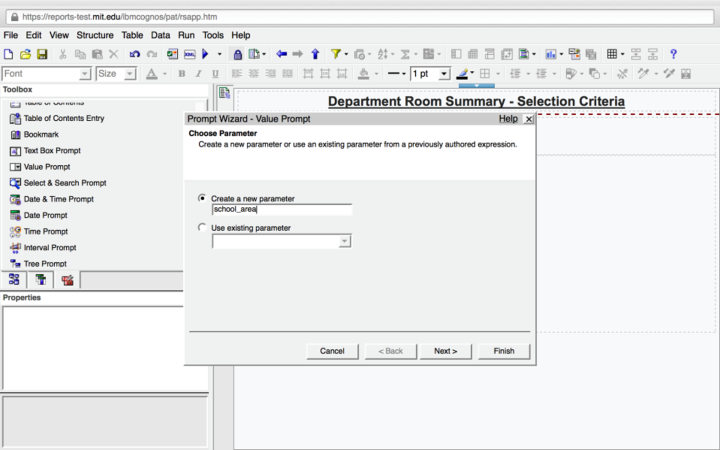720x450 pixels.
Task: Click the Run Report play icon
Action: pyautogui.click(x=205, y=54)
